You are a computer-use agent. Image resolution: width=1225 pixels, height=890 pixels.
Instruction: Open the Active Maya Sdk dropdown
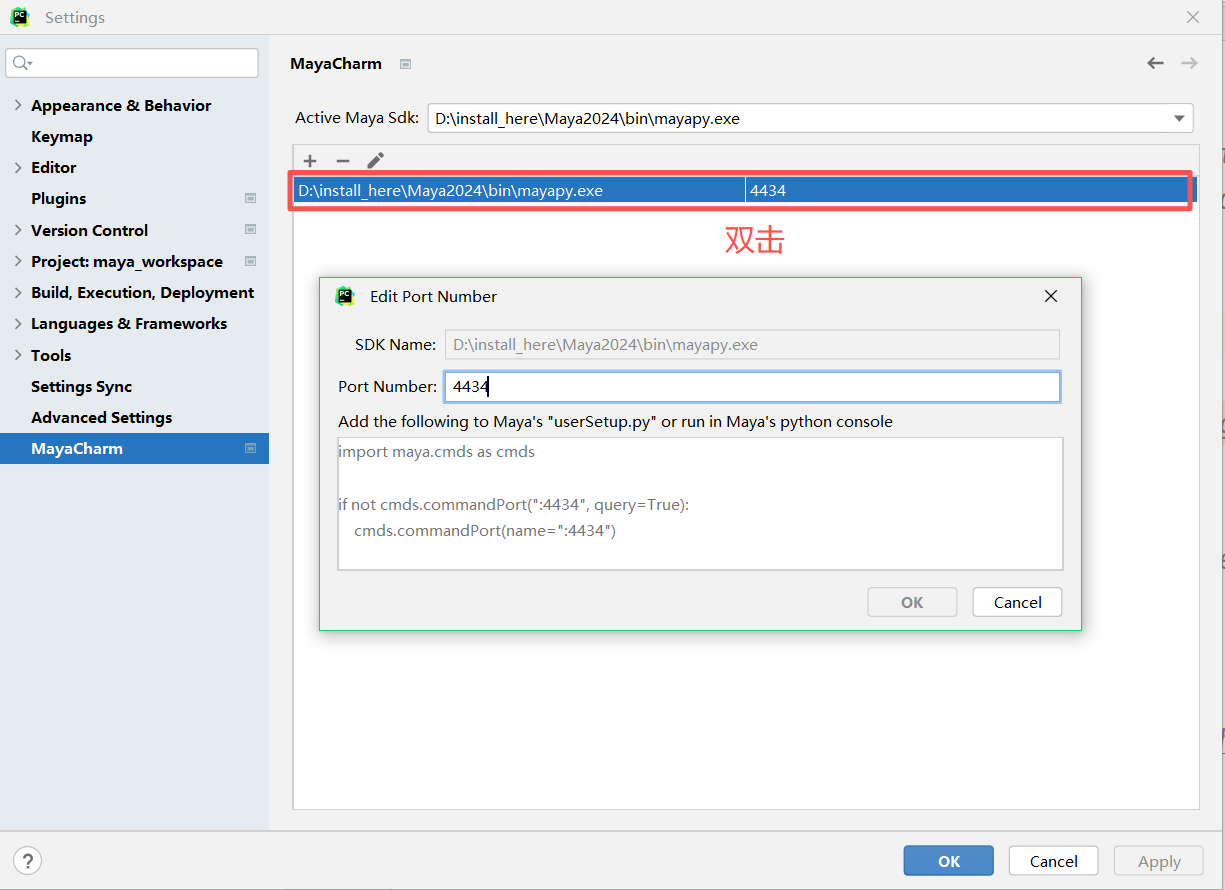pyautogui.click(x=1178, y=118)
